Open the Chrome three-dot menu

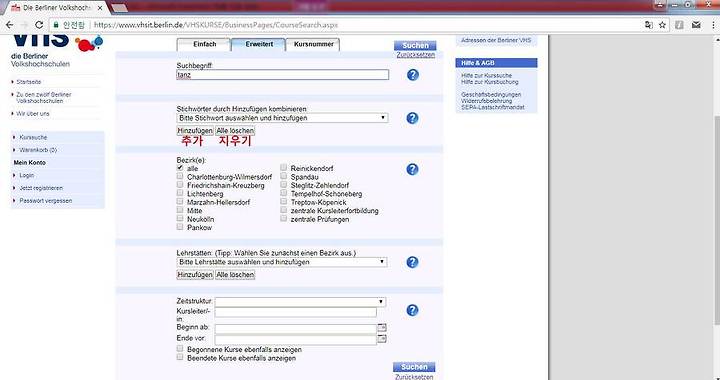(713, 25)
